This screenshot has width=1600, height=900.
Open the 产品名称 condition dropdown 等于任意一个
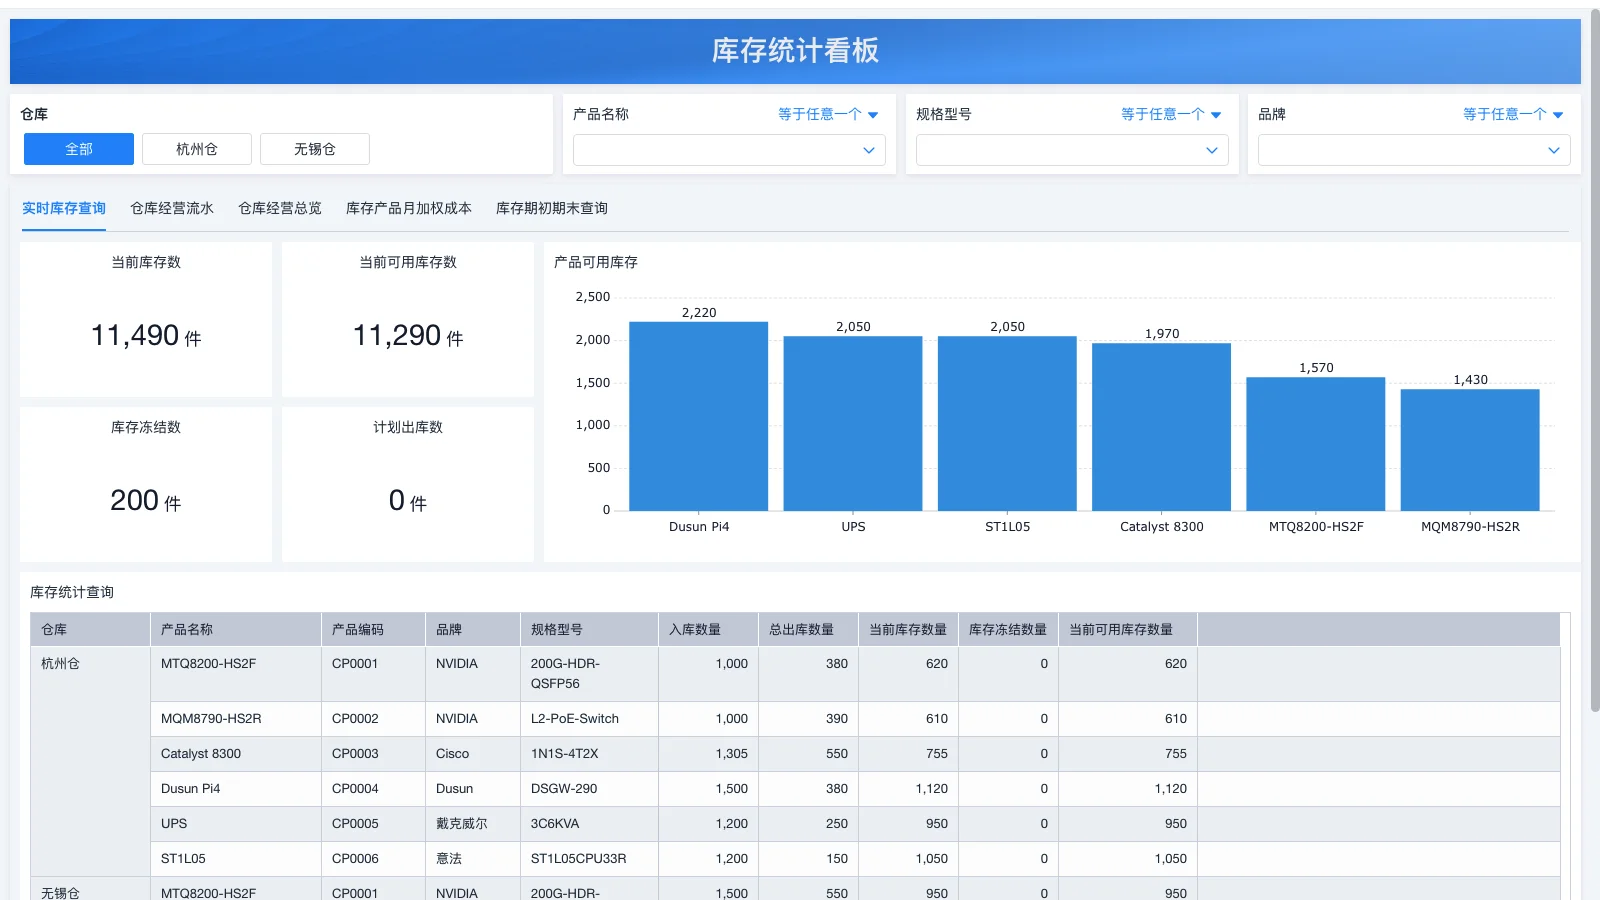coord(828,114)
